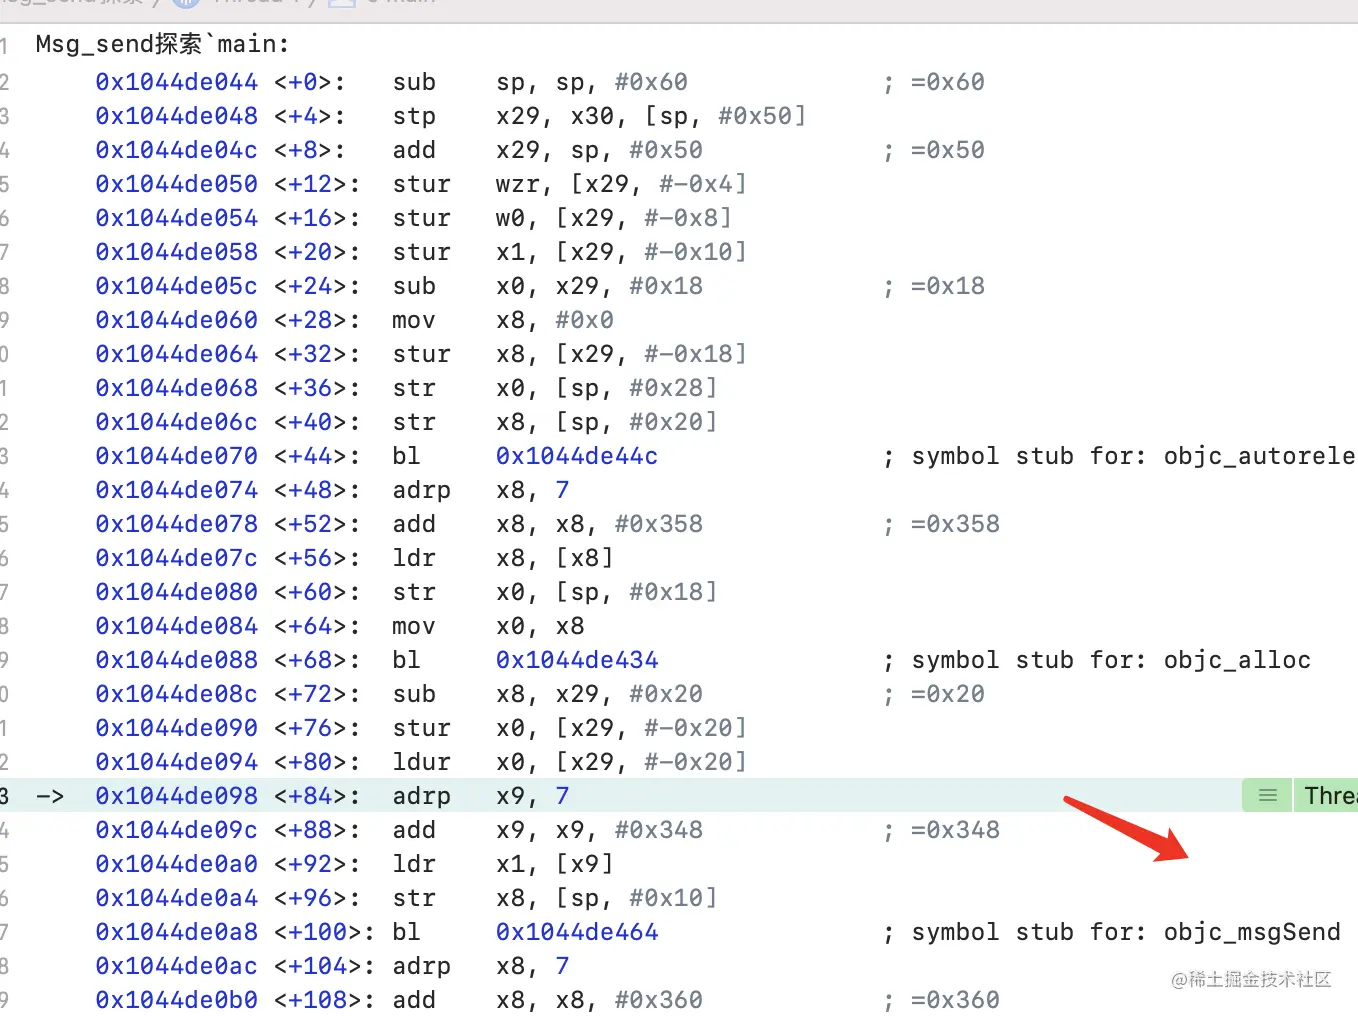Click address 0x1044de064 at instruction +32
Viewport: 1358px width, 1016px height.
tap(176, 353)
